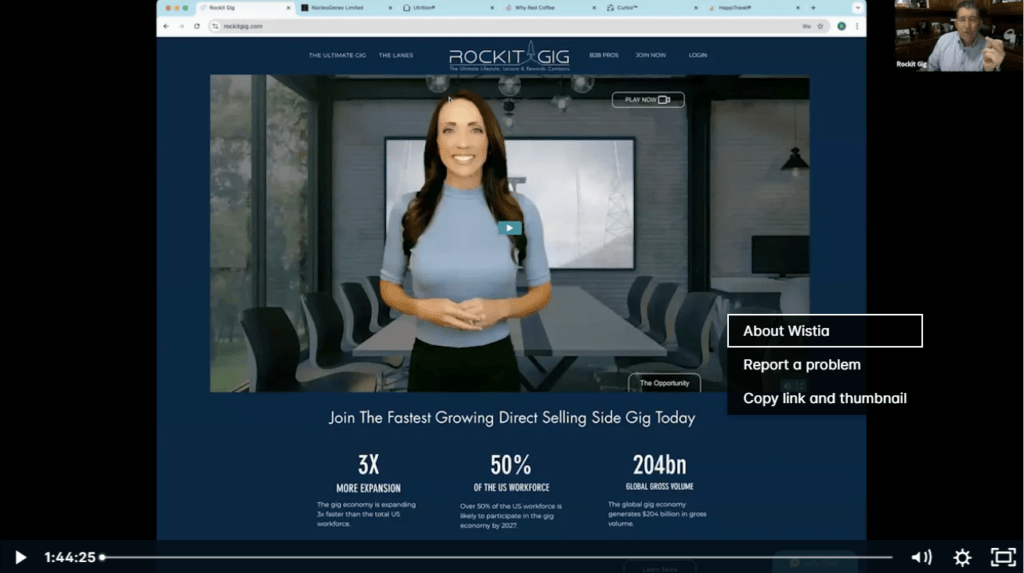Choose Copy link and thumbnail
This screenshot has height=573, width=1024.
[x=825, y=398]
